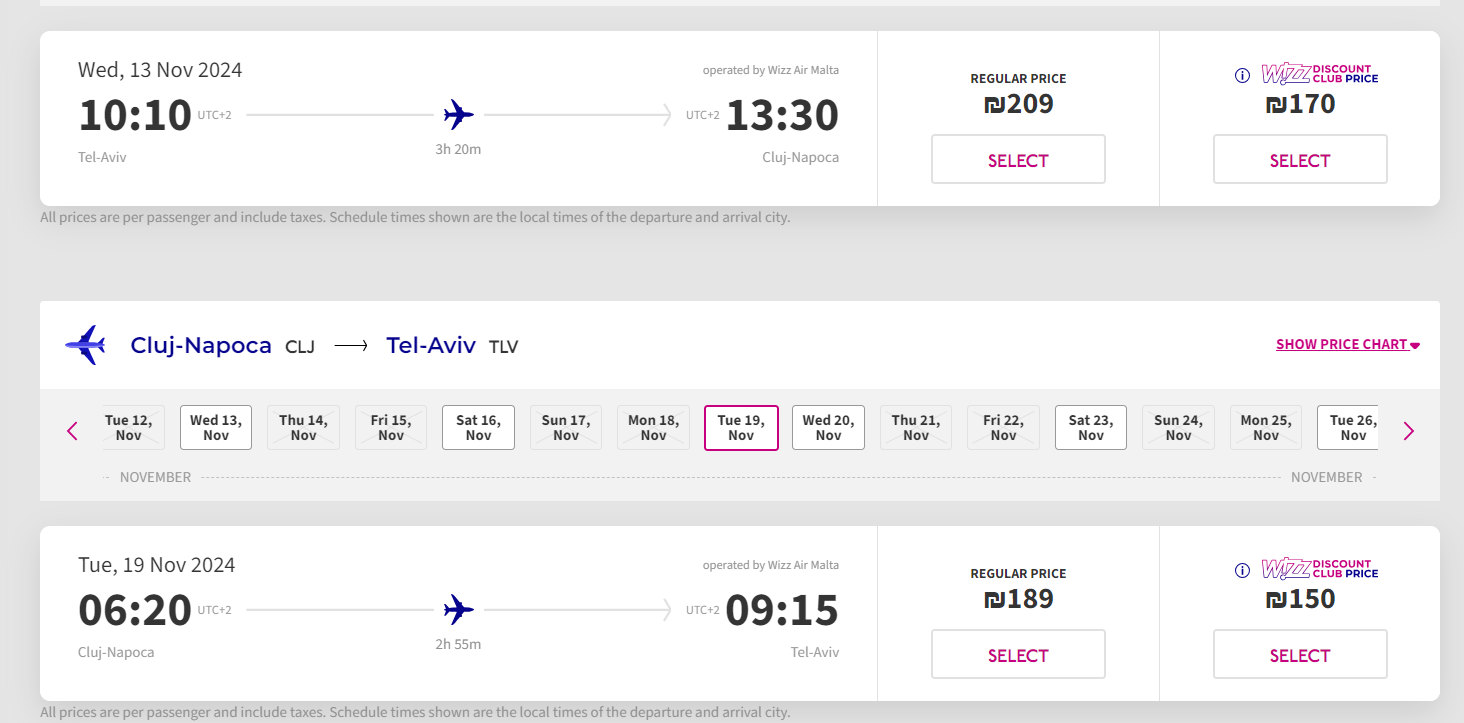Viewport: 1464px width, 723px height.
Task: Click next dates arrow in date carousel
Action: (1408, 431)
